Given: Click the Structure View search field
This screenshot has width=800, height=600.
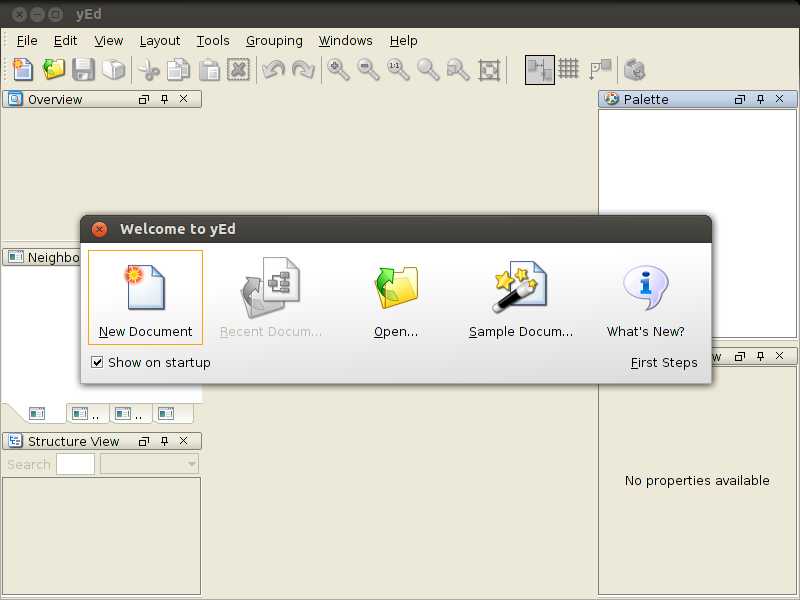Looking at the screenshot, I should pyautogui.click(x=76, y=464).
